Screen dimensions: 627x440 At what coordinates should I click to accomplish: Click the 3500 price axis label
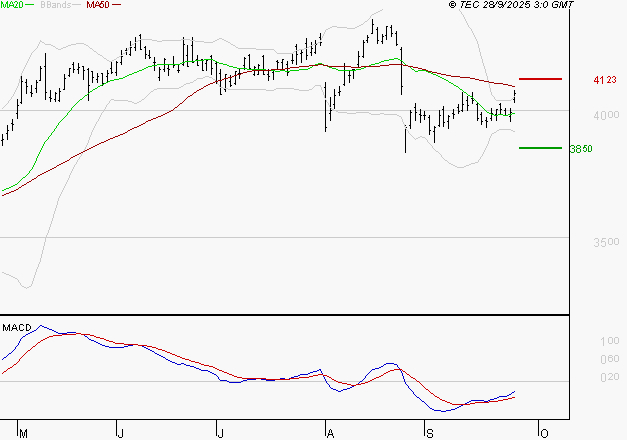pyautogui.click(x=606, y=242)
